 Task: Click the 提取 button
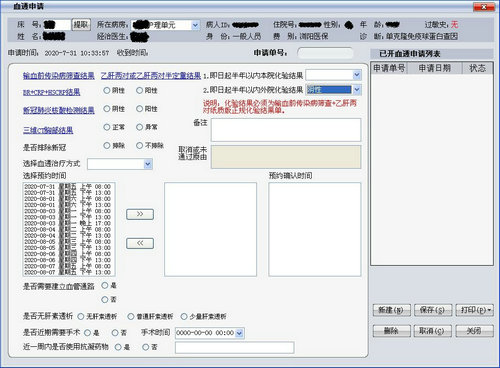pyautogui.click(x=81, y=25)
